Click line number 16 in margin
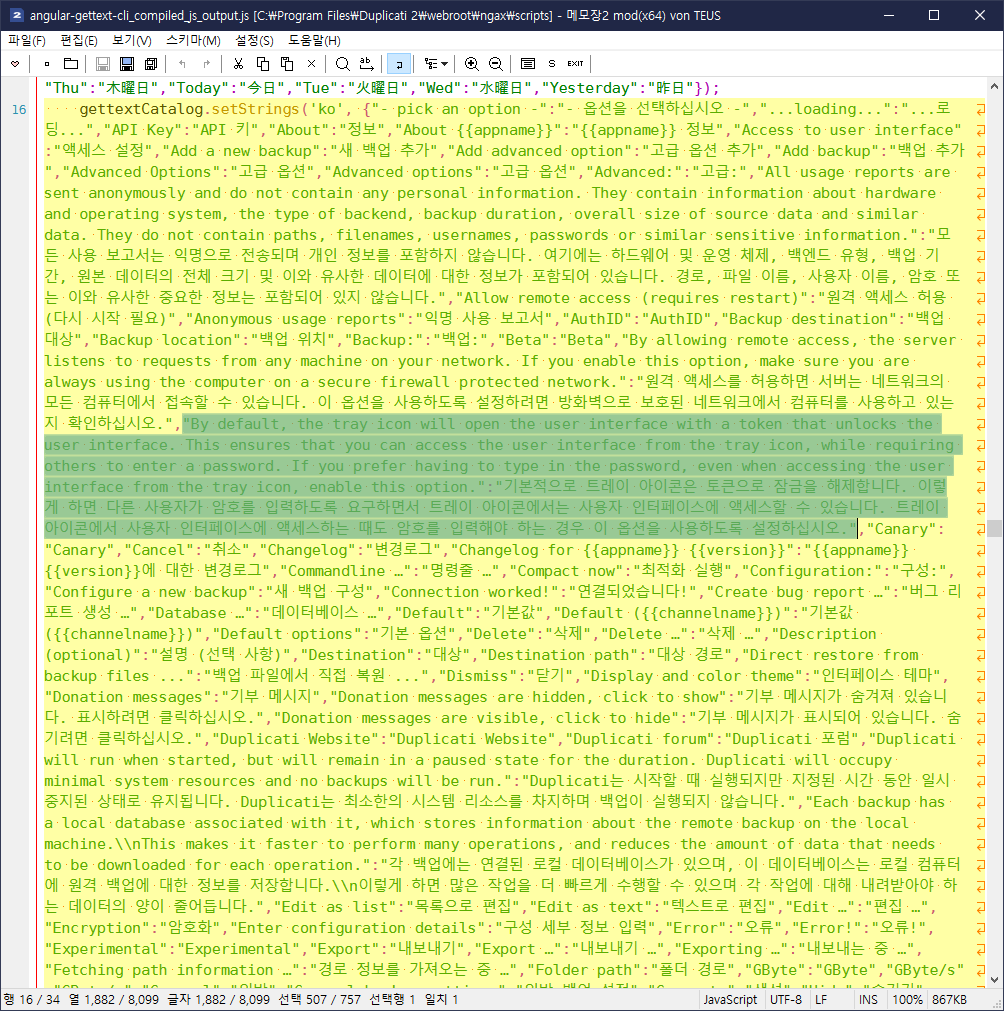1004x1011 pixels. coord(19,110)
